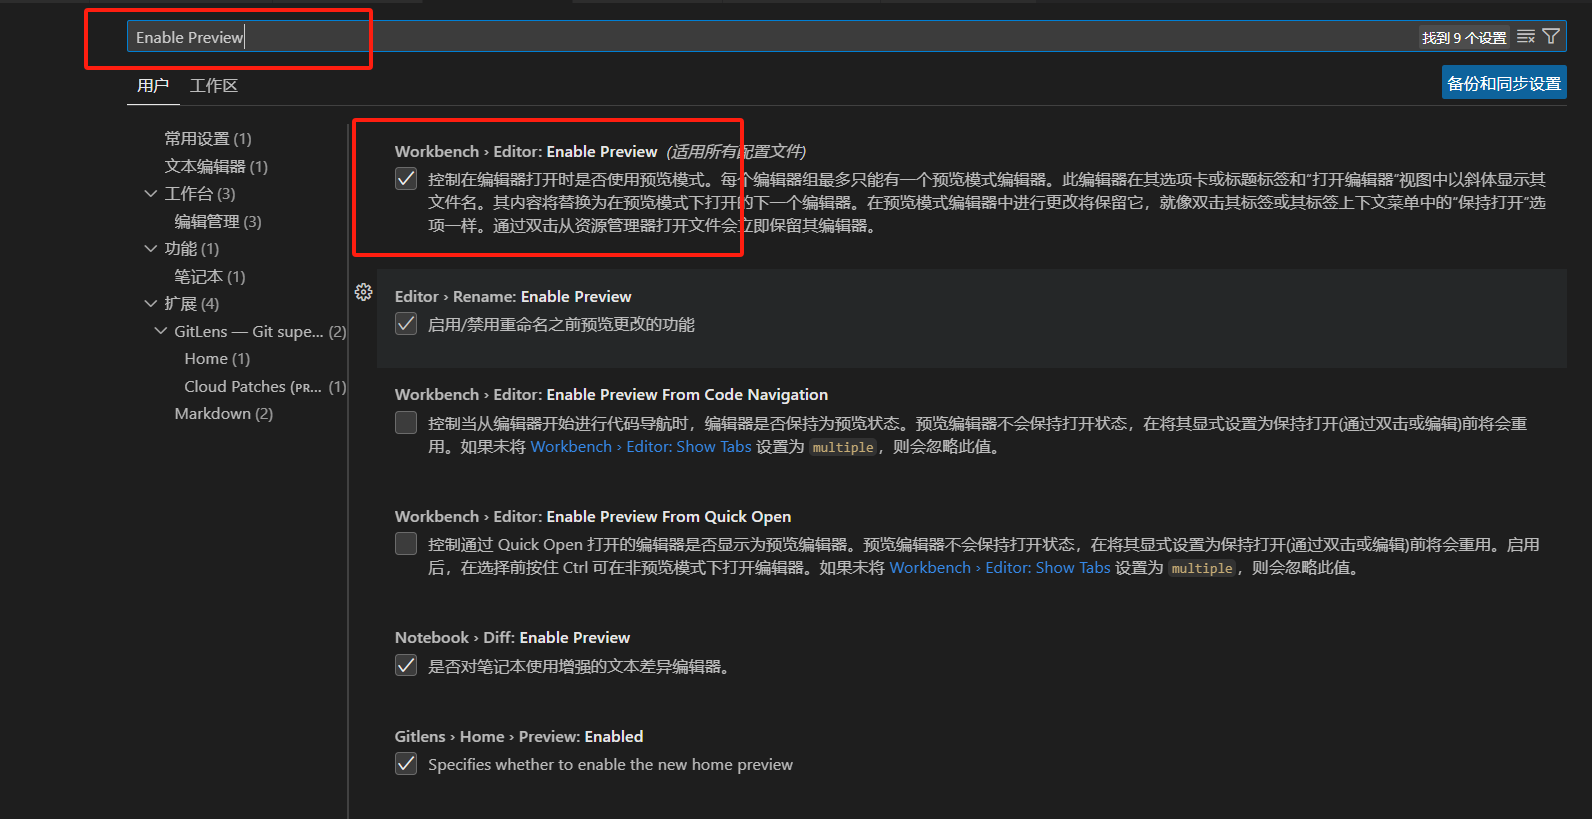Click the clear settings search input icon
Viewport: 1592px width, 819px height.
pos(1525,37)
